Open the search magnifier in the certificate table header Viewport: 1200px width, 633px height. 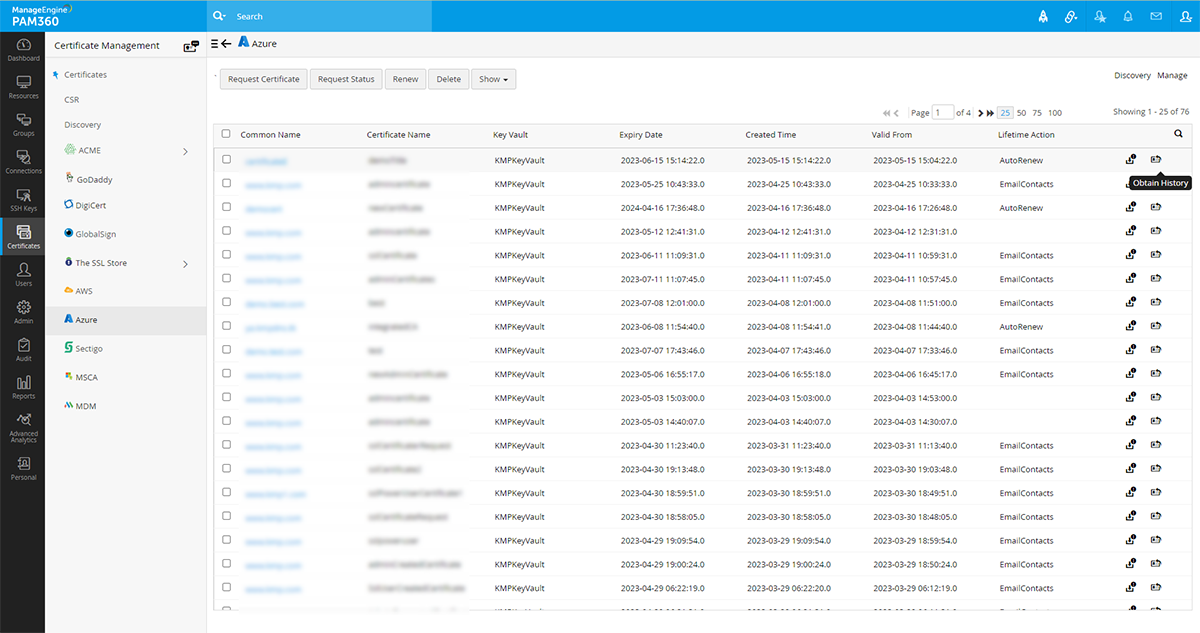1178,133
